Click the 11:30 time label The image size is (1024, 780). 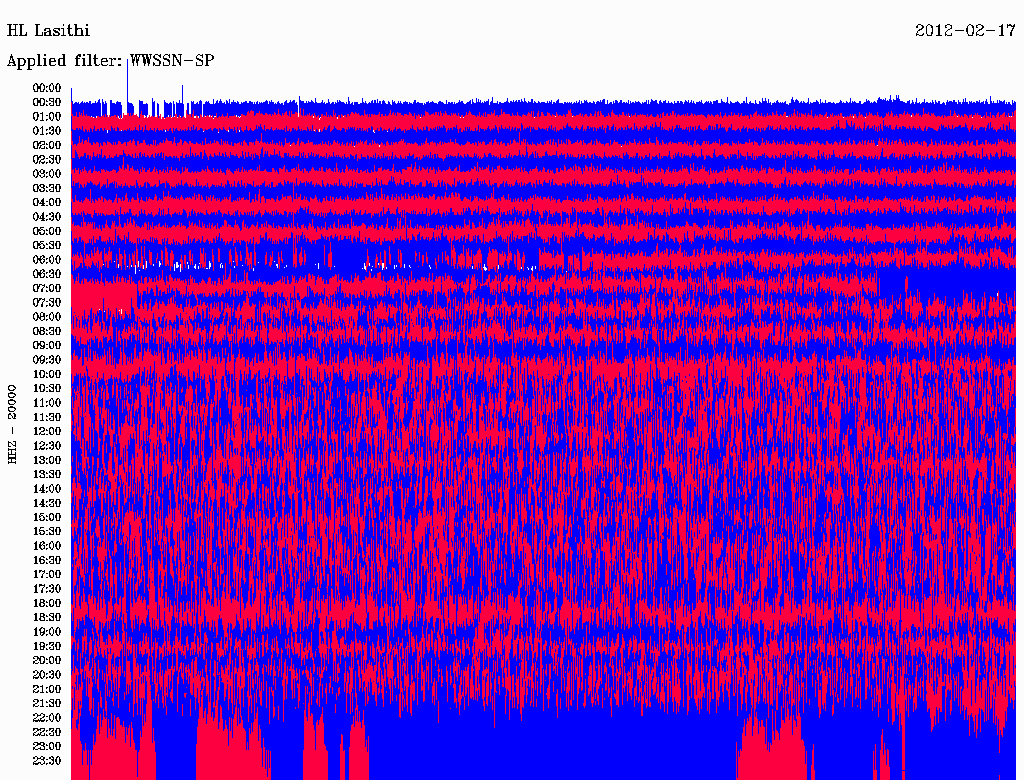pyautogui.click(x=47, y=417)
